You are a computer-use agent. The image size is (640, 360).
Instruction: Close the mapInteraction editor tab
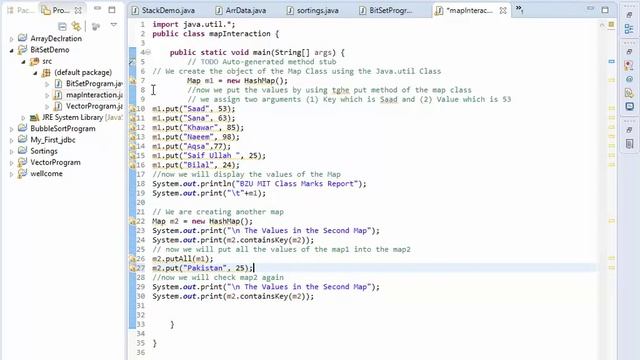click(x=503, y=11)
